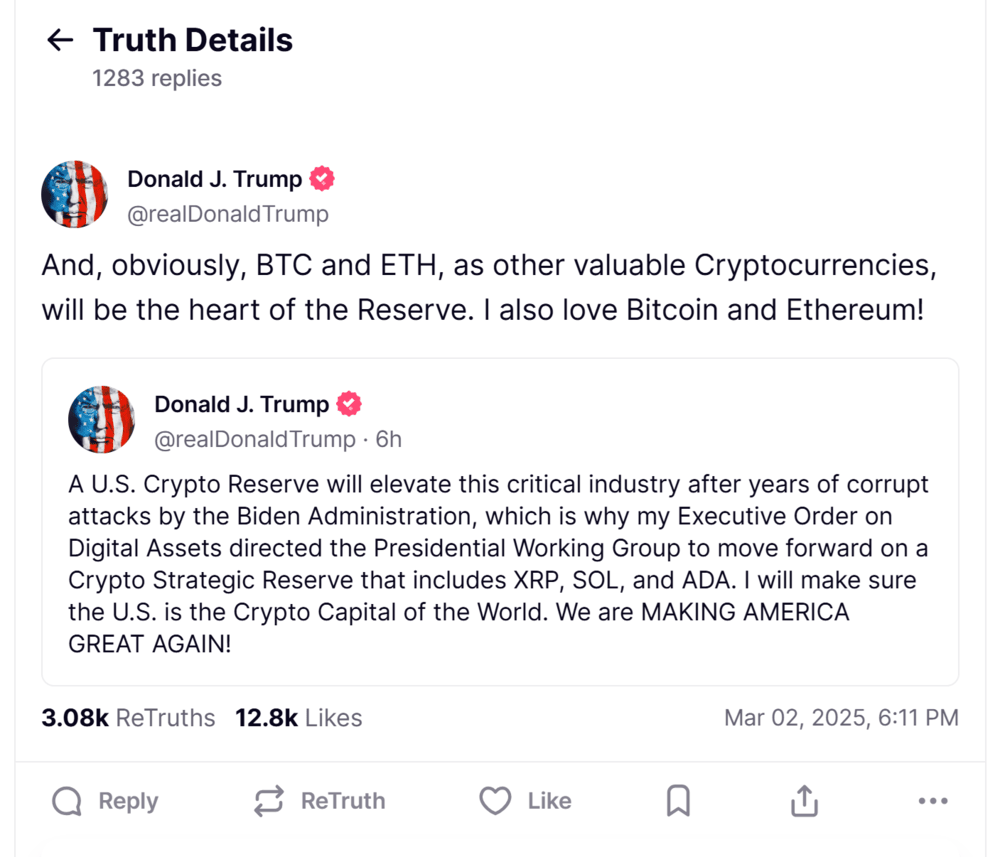This screenshot has width=1000, height=857.
Task: Click the Like heart icon
Action: [x=495, y=801]
